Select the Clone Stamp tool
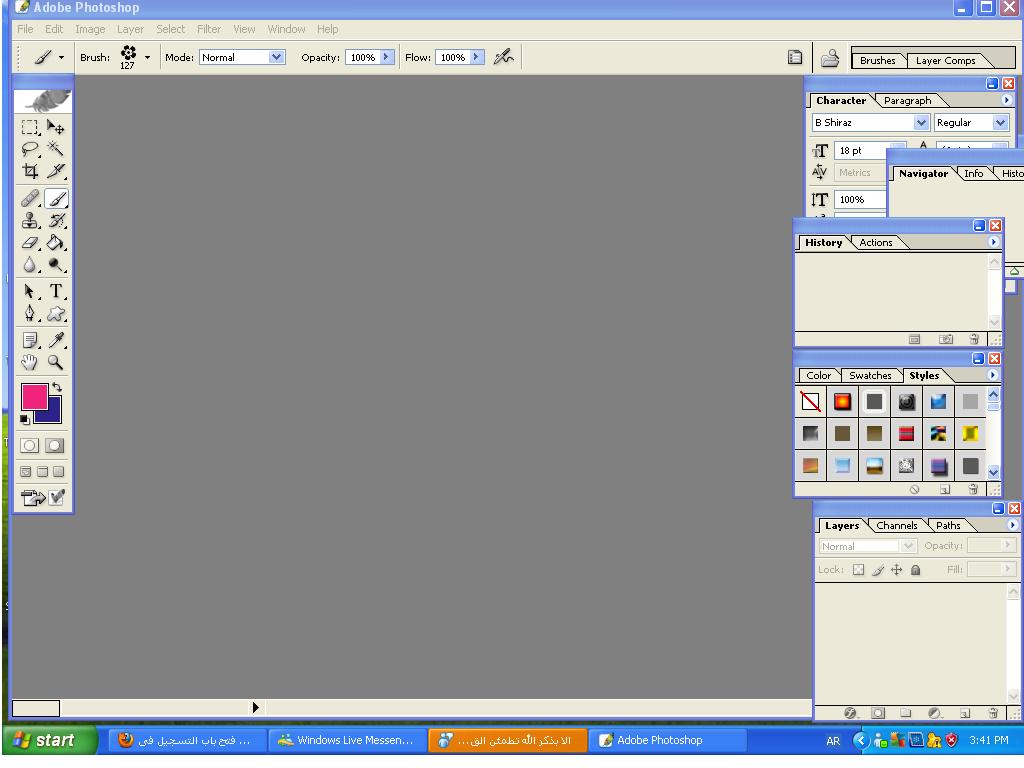 point(29,221)
